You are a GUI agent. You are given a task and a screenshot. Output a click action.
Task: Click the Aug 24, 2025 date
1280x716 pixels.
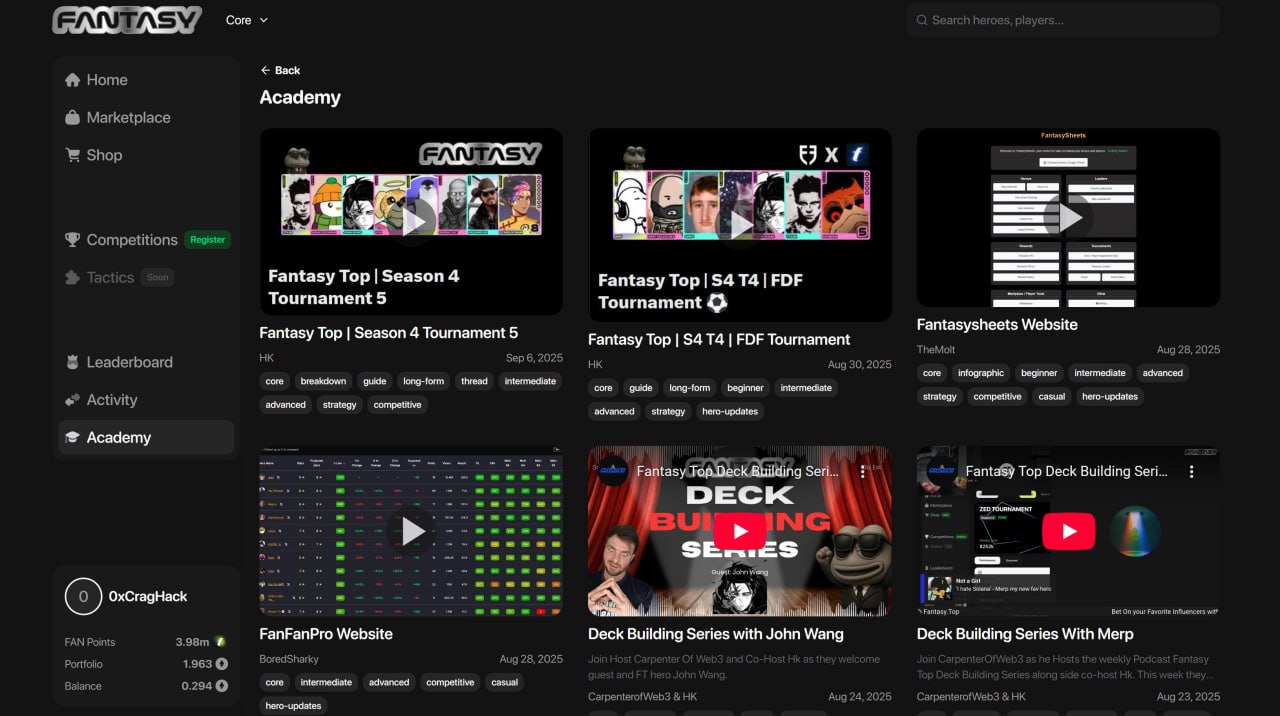click(859, 697)
